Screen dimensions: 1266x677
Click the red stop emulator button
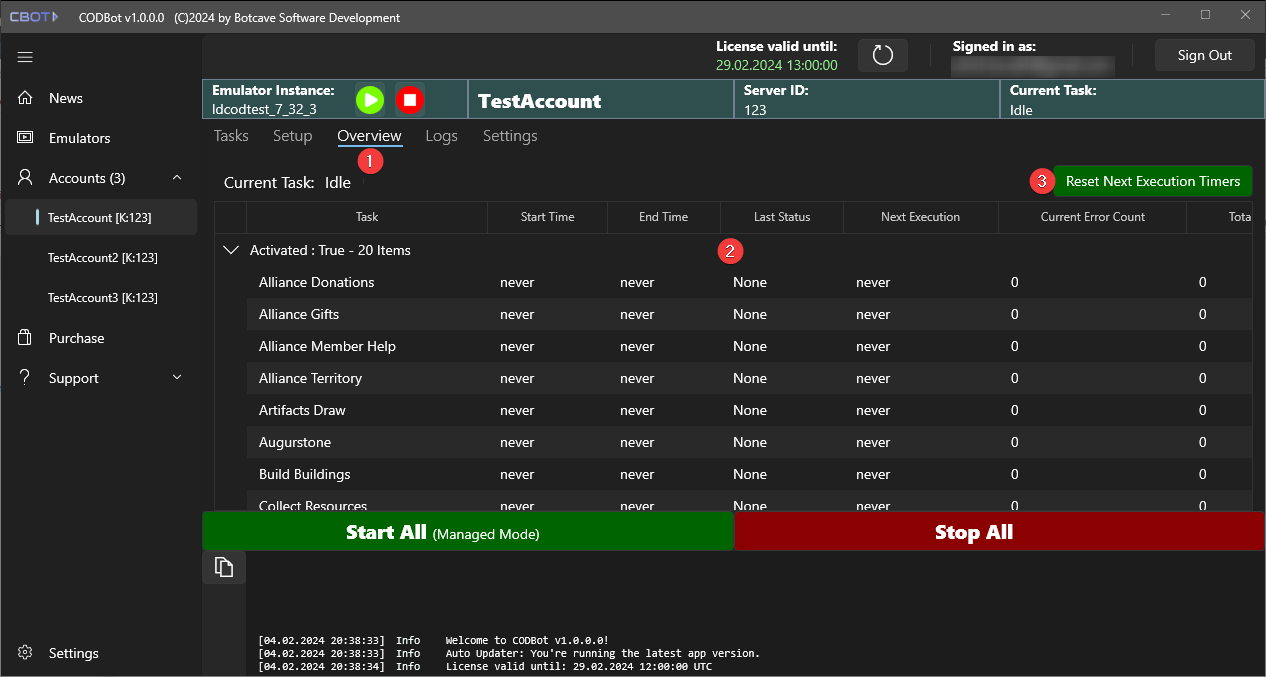(409, 100)
